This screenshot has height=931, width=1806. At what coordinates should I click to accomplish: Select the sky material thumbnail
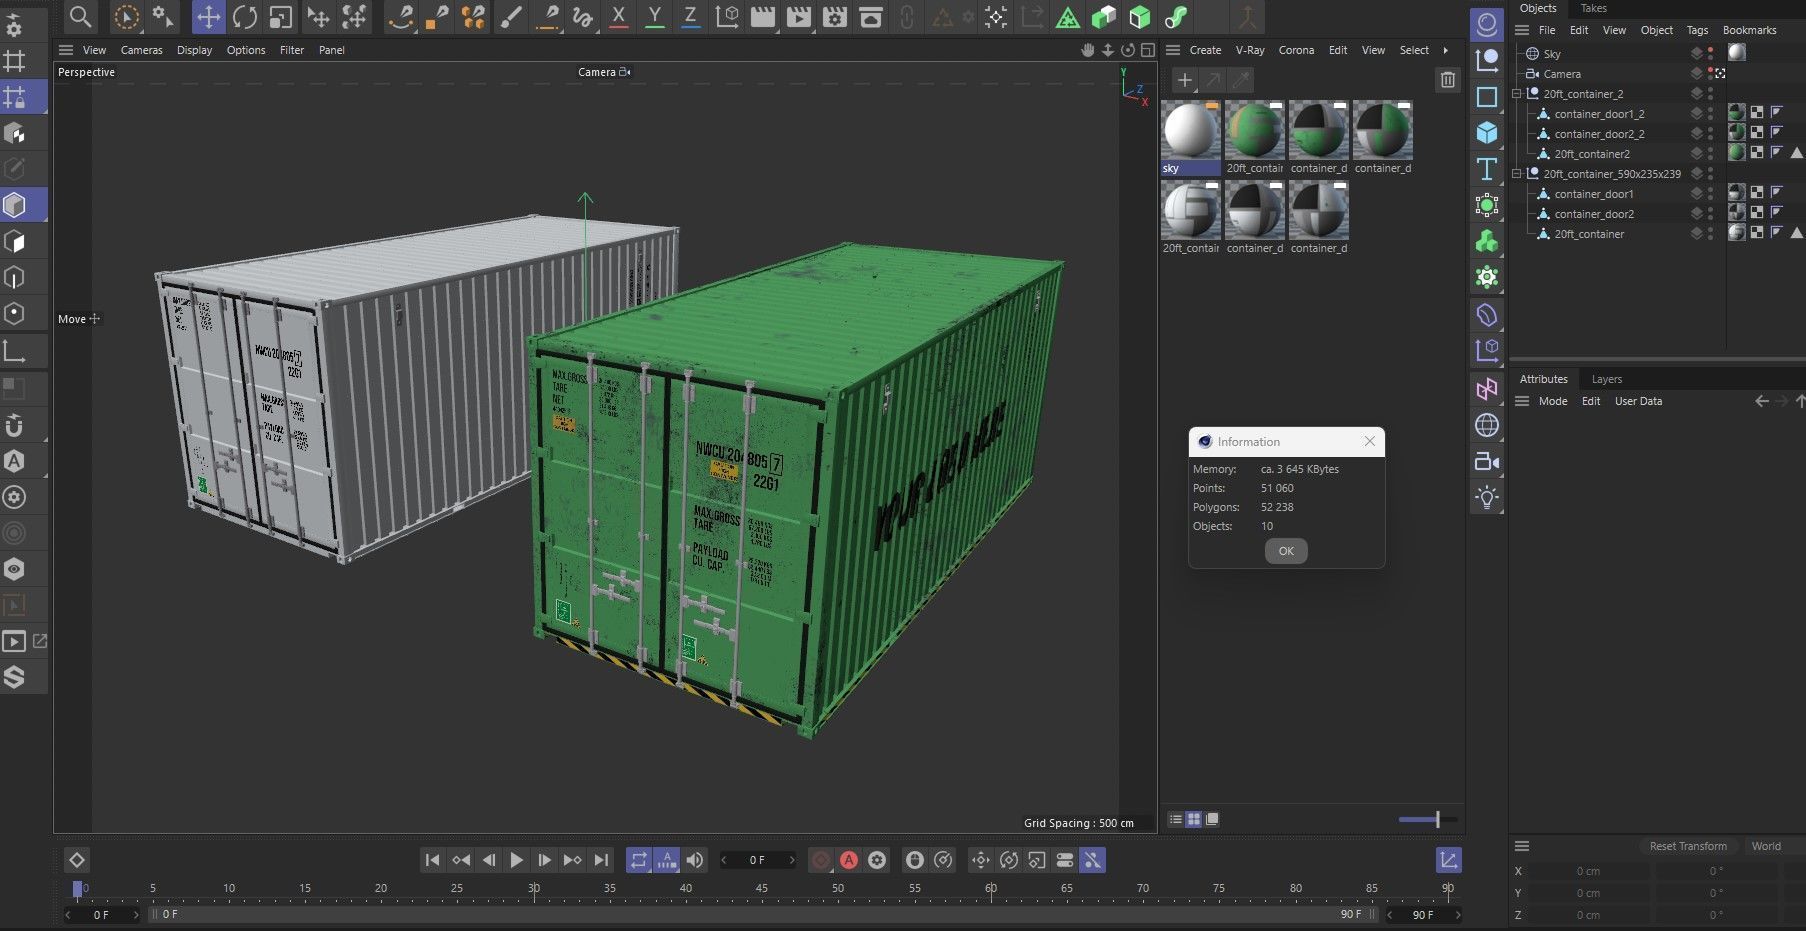coord(1190,130)
